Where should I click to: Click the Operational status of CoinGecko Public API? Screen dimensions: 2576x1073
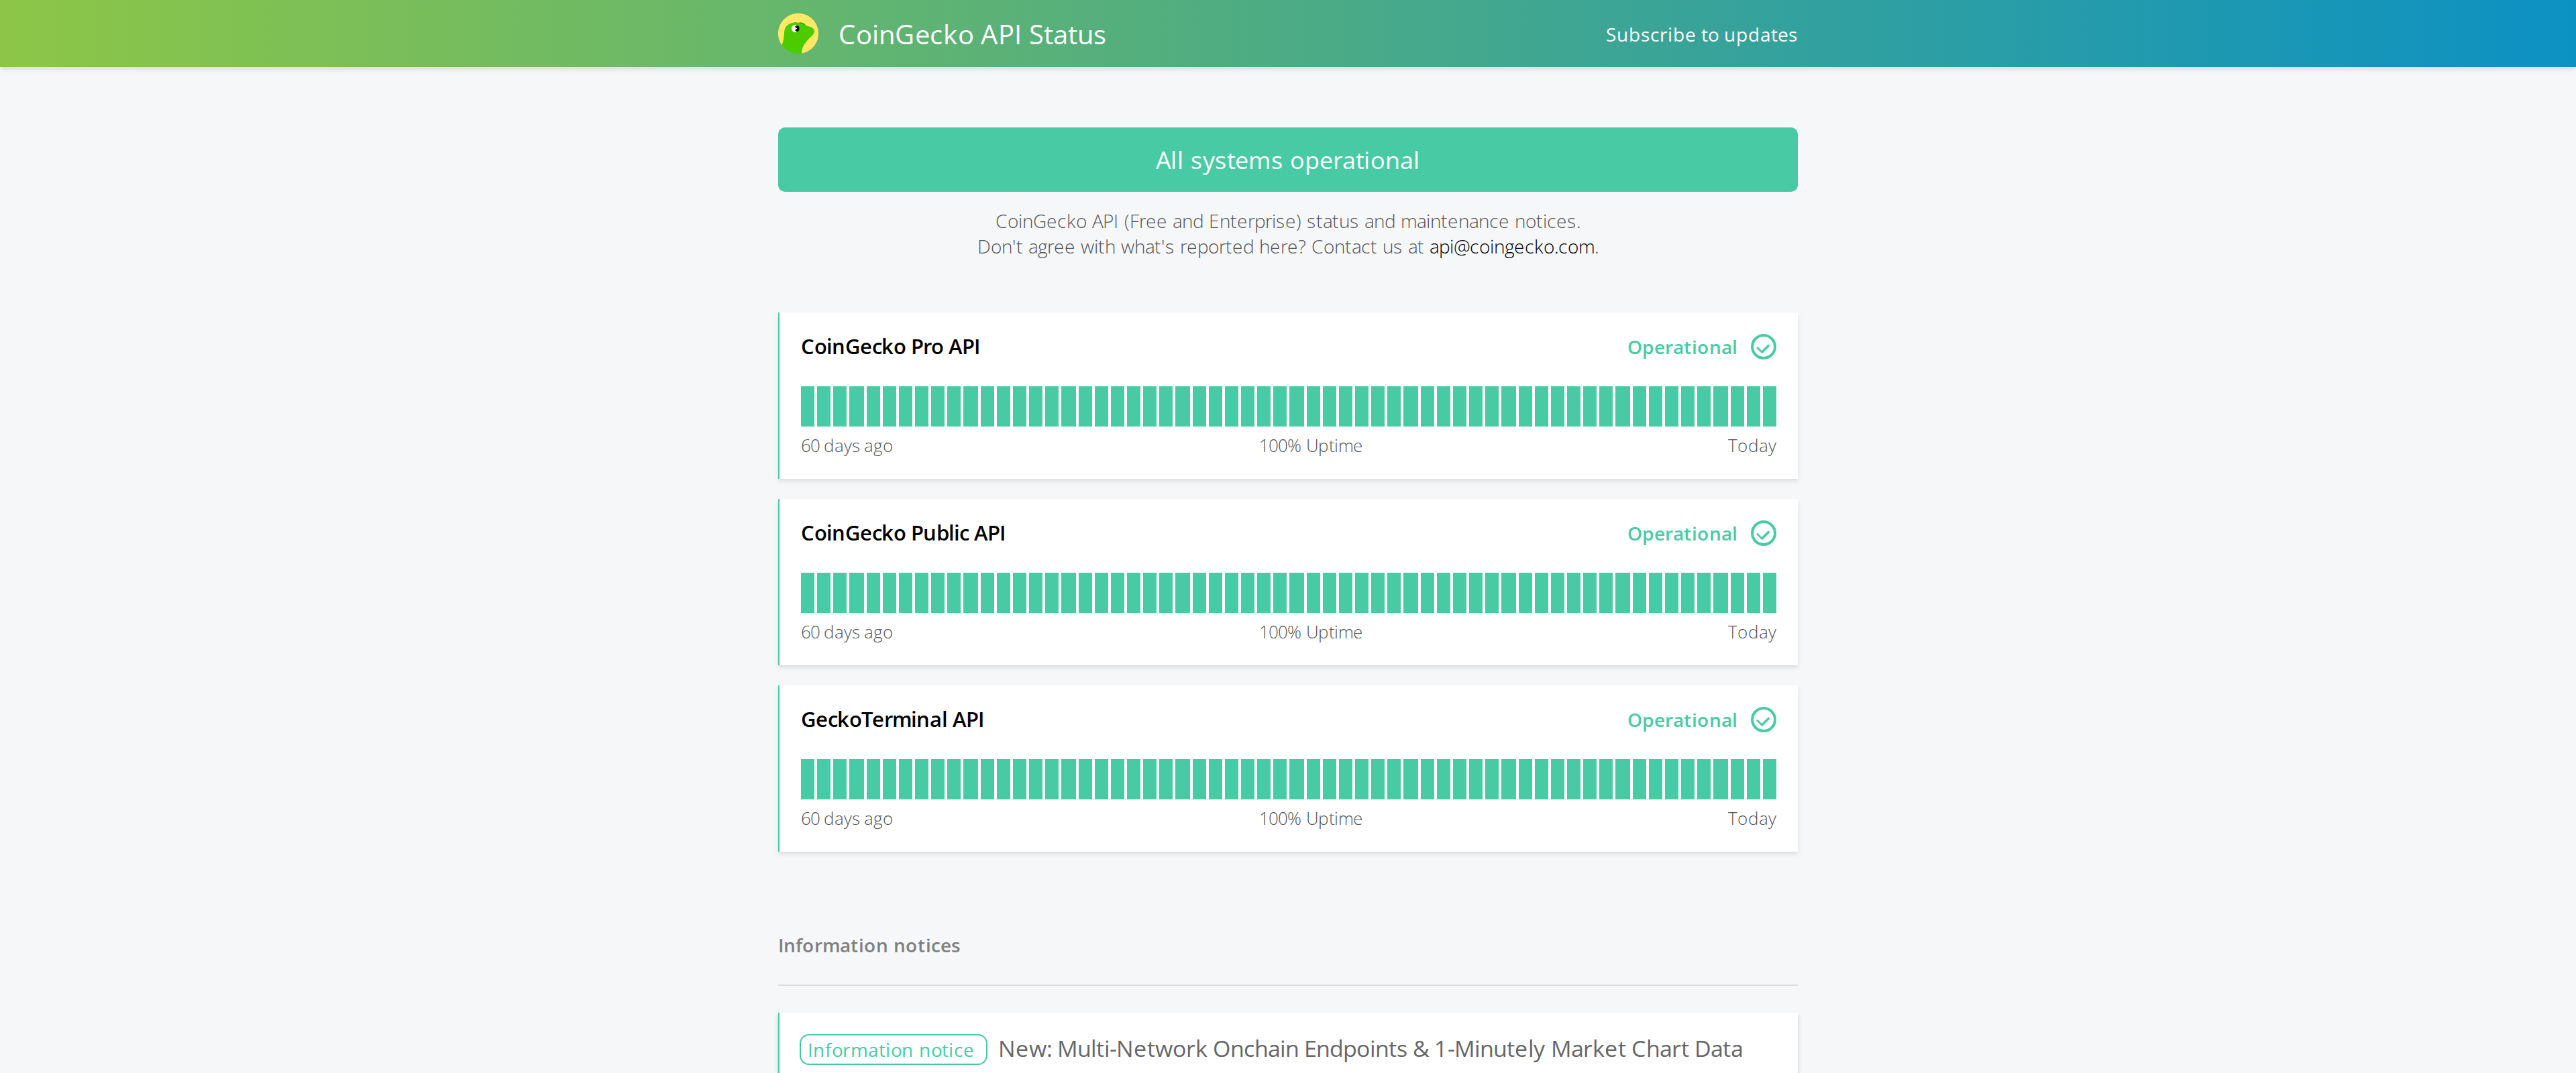(1681, 534)
